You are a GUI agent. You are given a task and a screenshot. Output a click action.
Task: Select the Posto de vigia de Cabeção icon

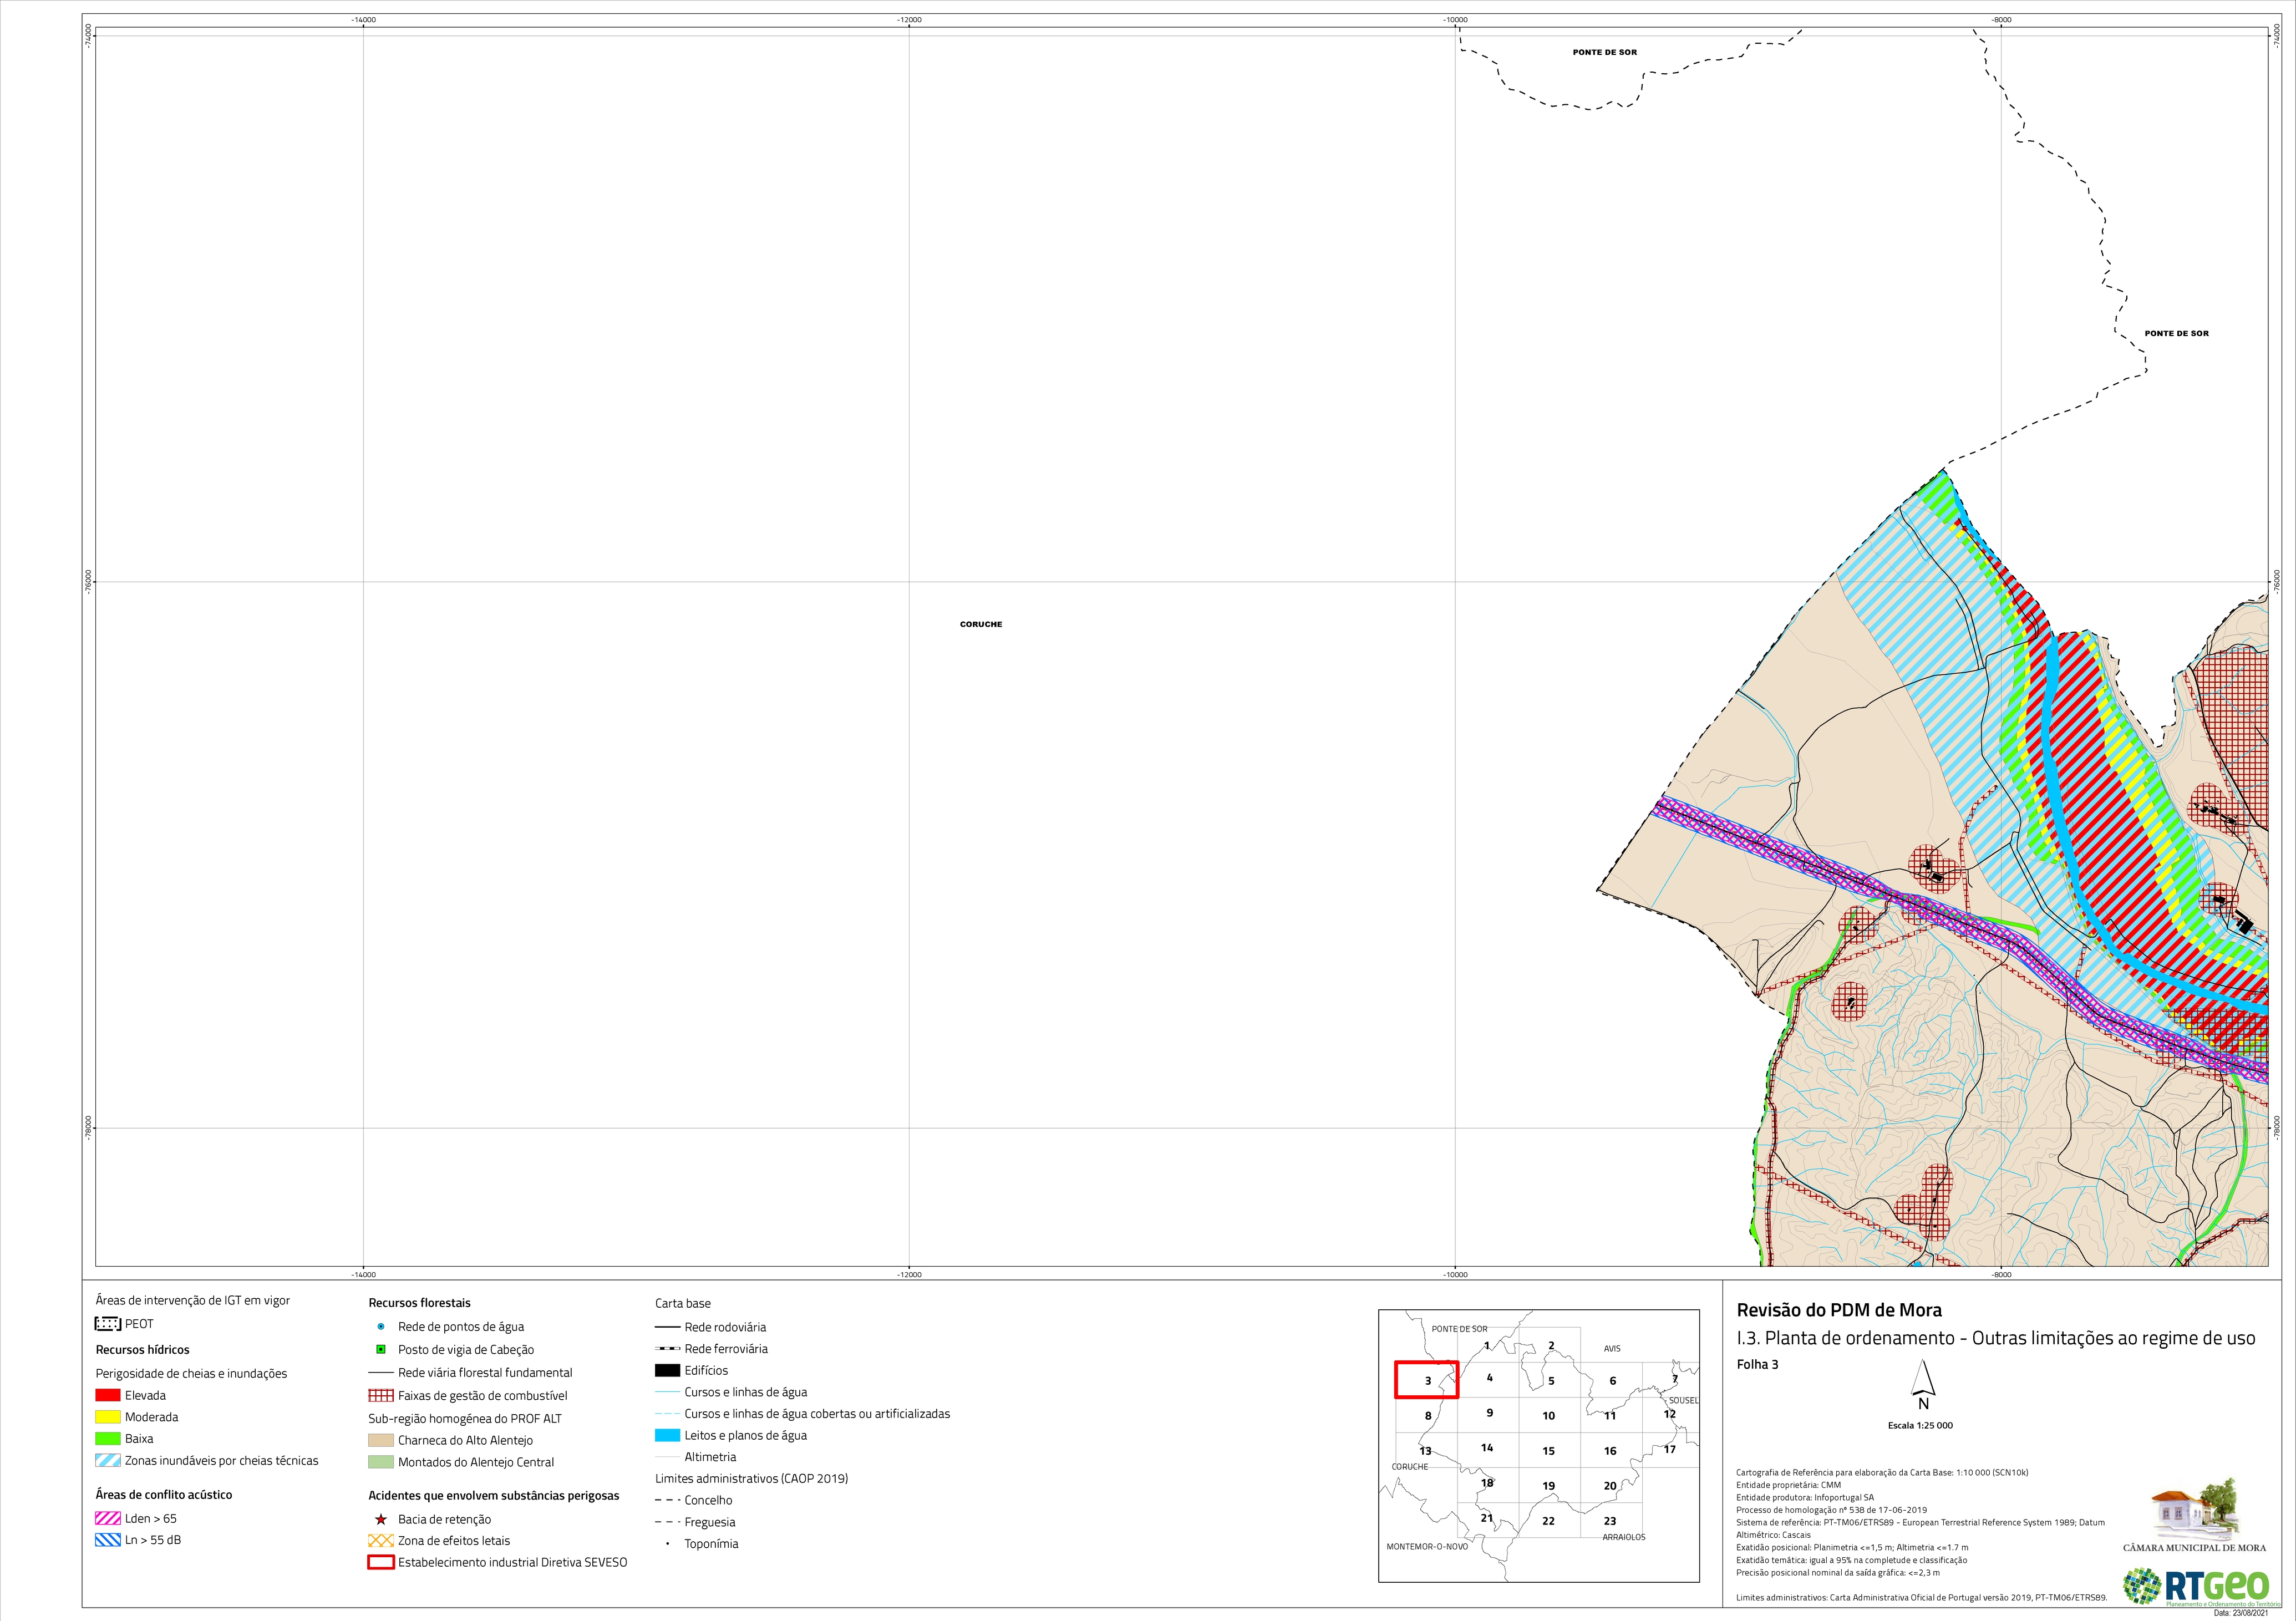381,1349
